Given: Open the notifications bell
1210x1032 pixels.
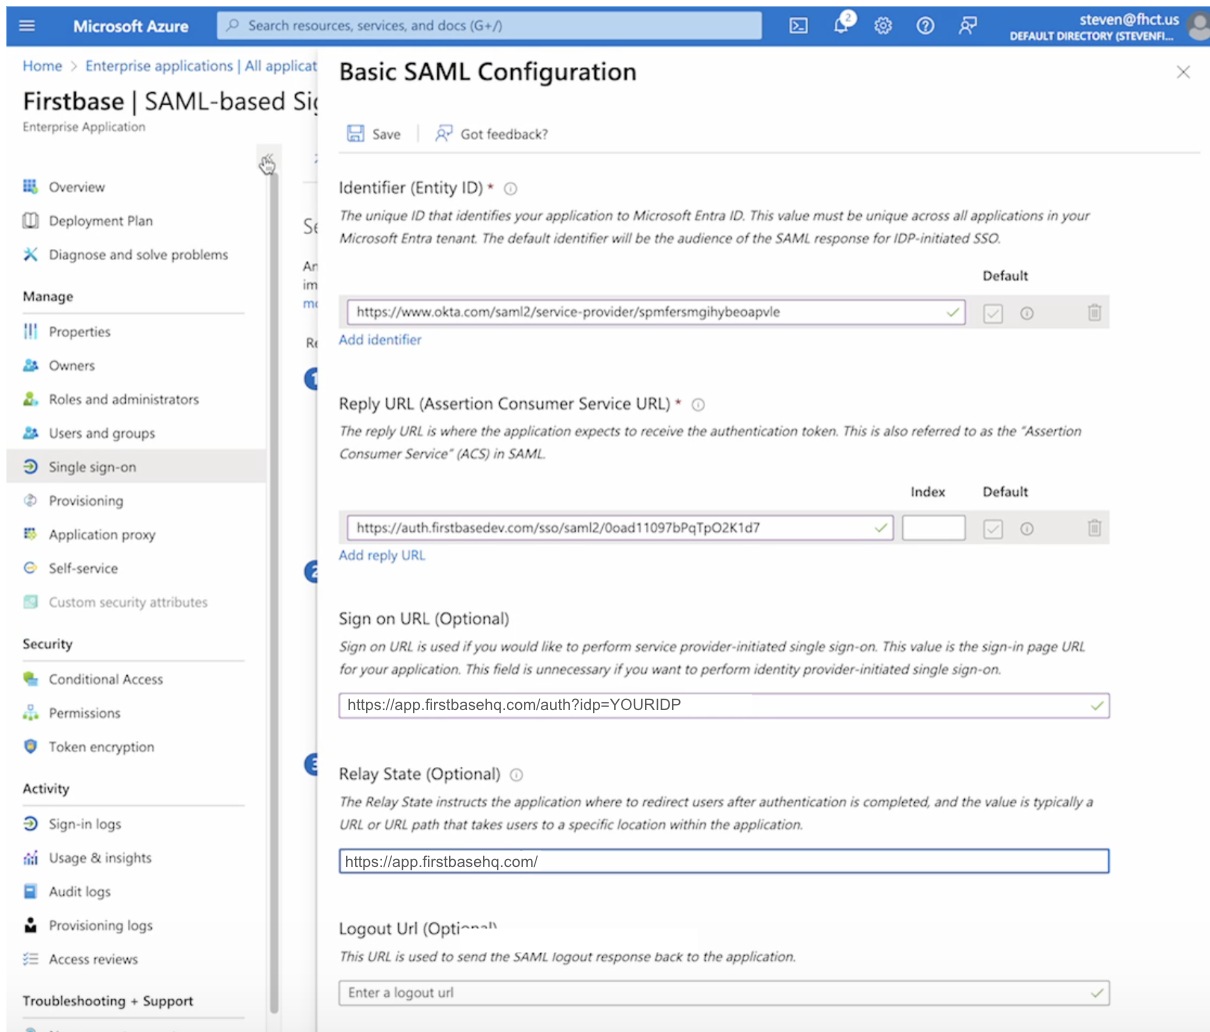Looking at the screenshot, I should (841, 25).
